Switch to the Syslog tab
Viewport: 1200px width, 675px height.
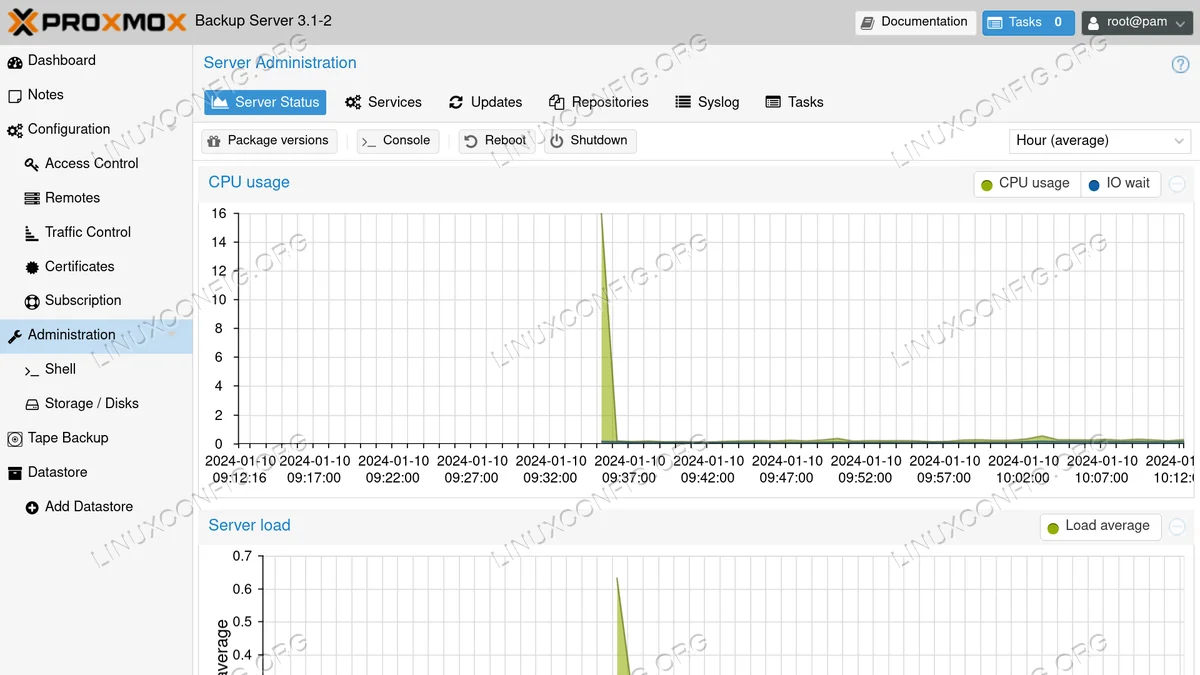(x=707, y=102)
